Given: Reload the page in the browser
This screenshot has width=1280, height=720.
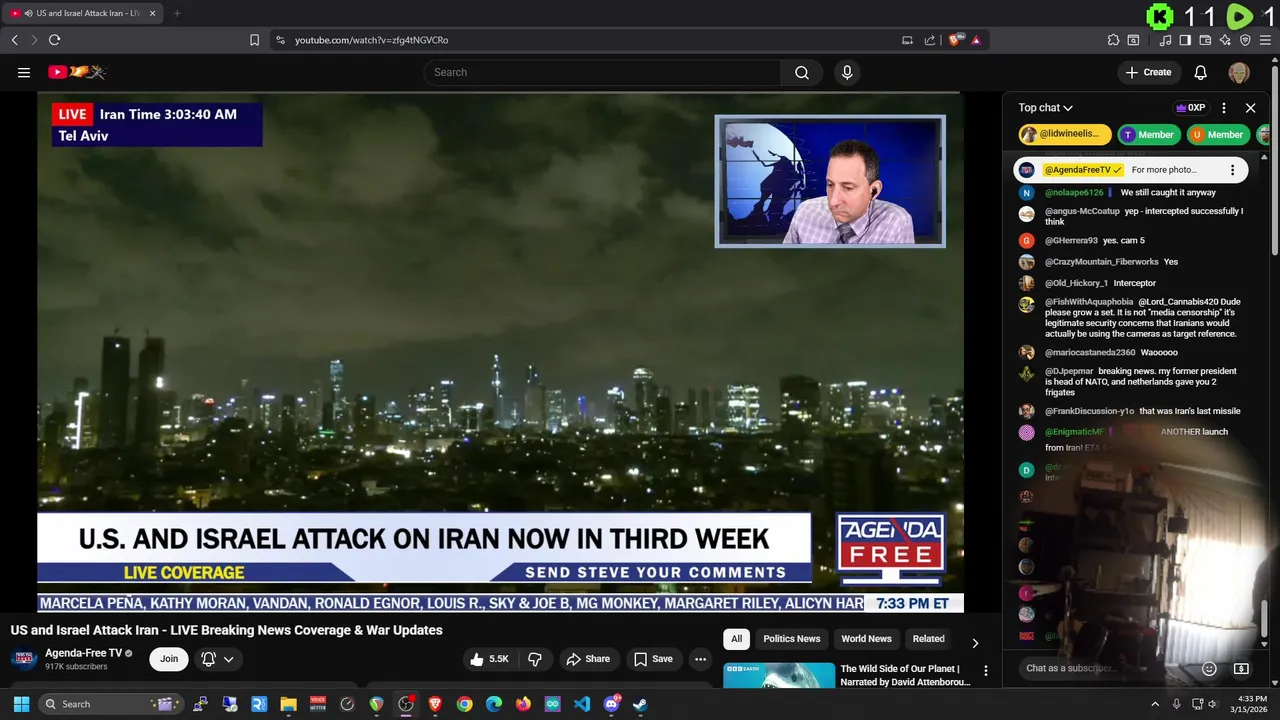Looking at the screenshot, I should point(54,40).
